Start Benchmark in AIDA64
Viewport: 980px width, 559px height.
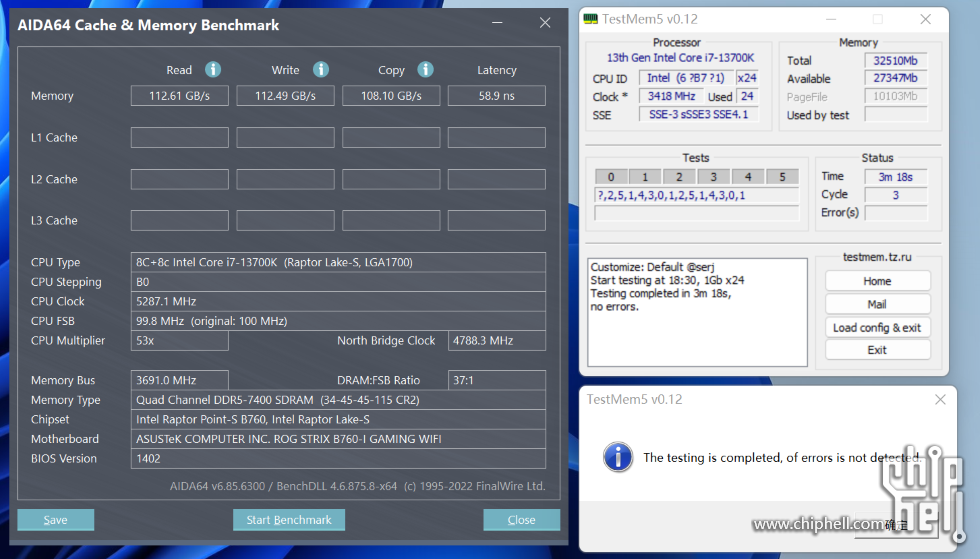(289, 520)
